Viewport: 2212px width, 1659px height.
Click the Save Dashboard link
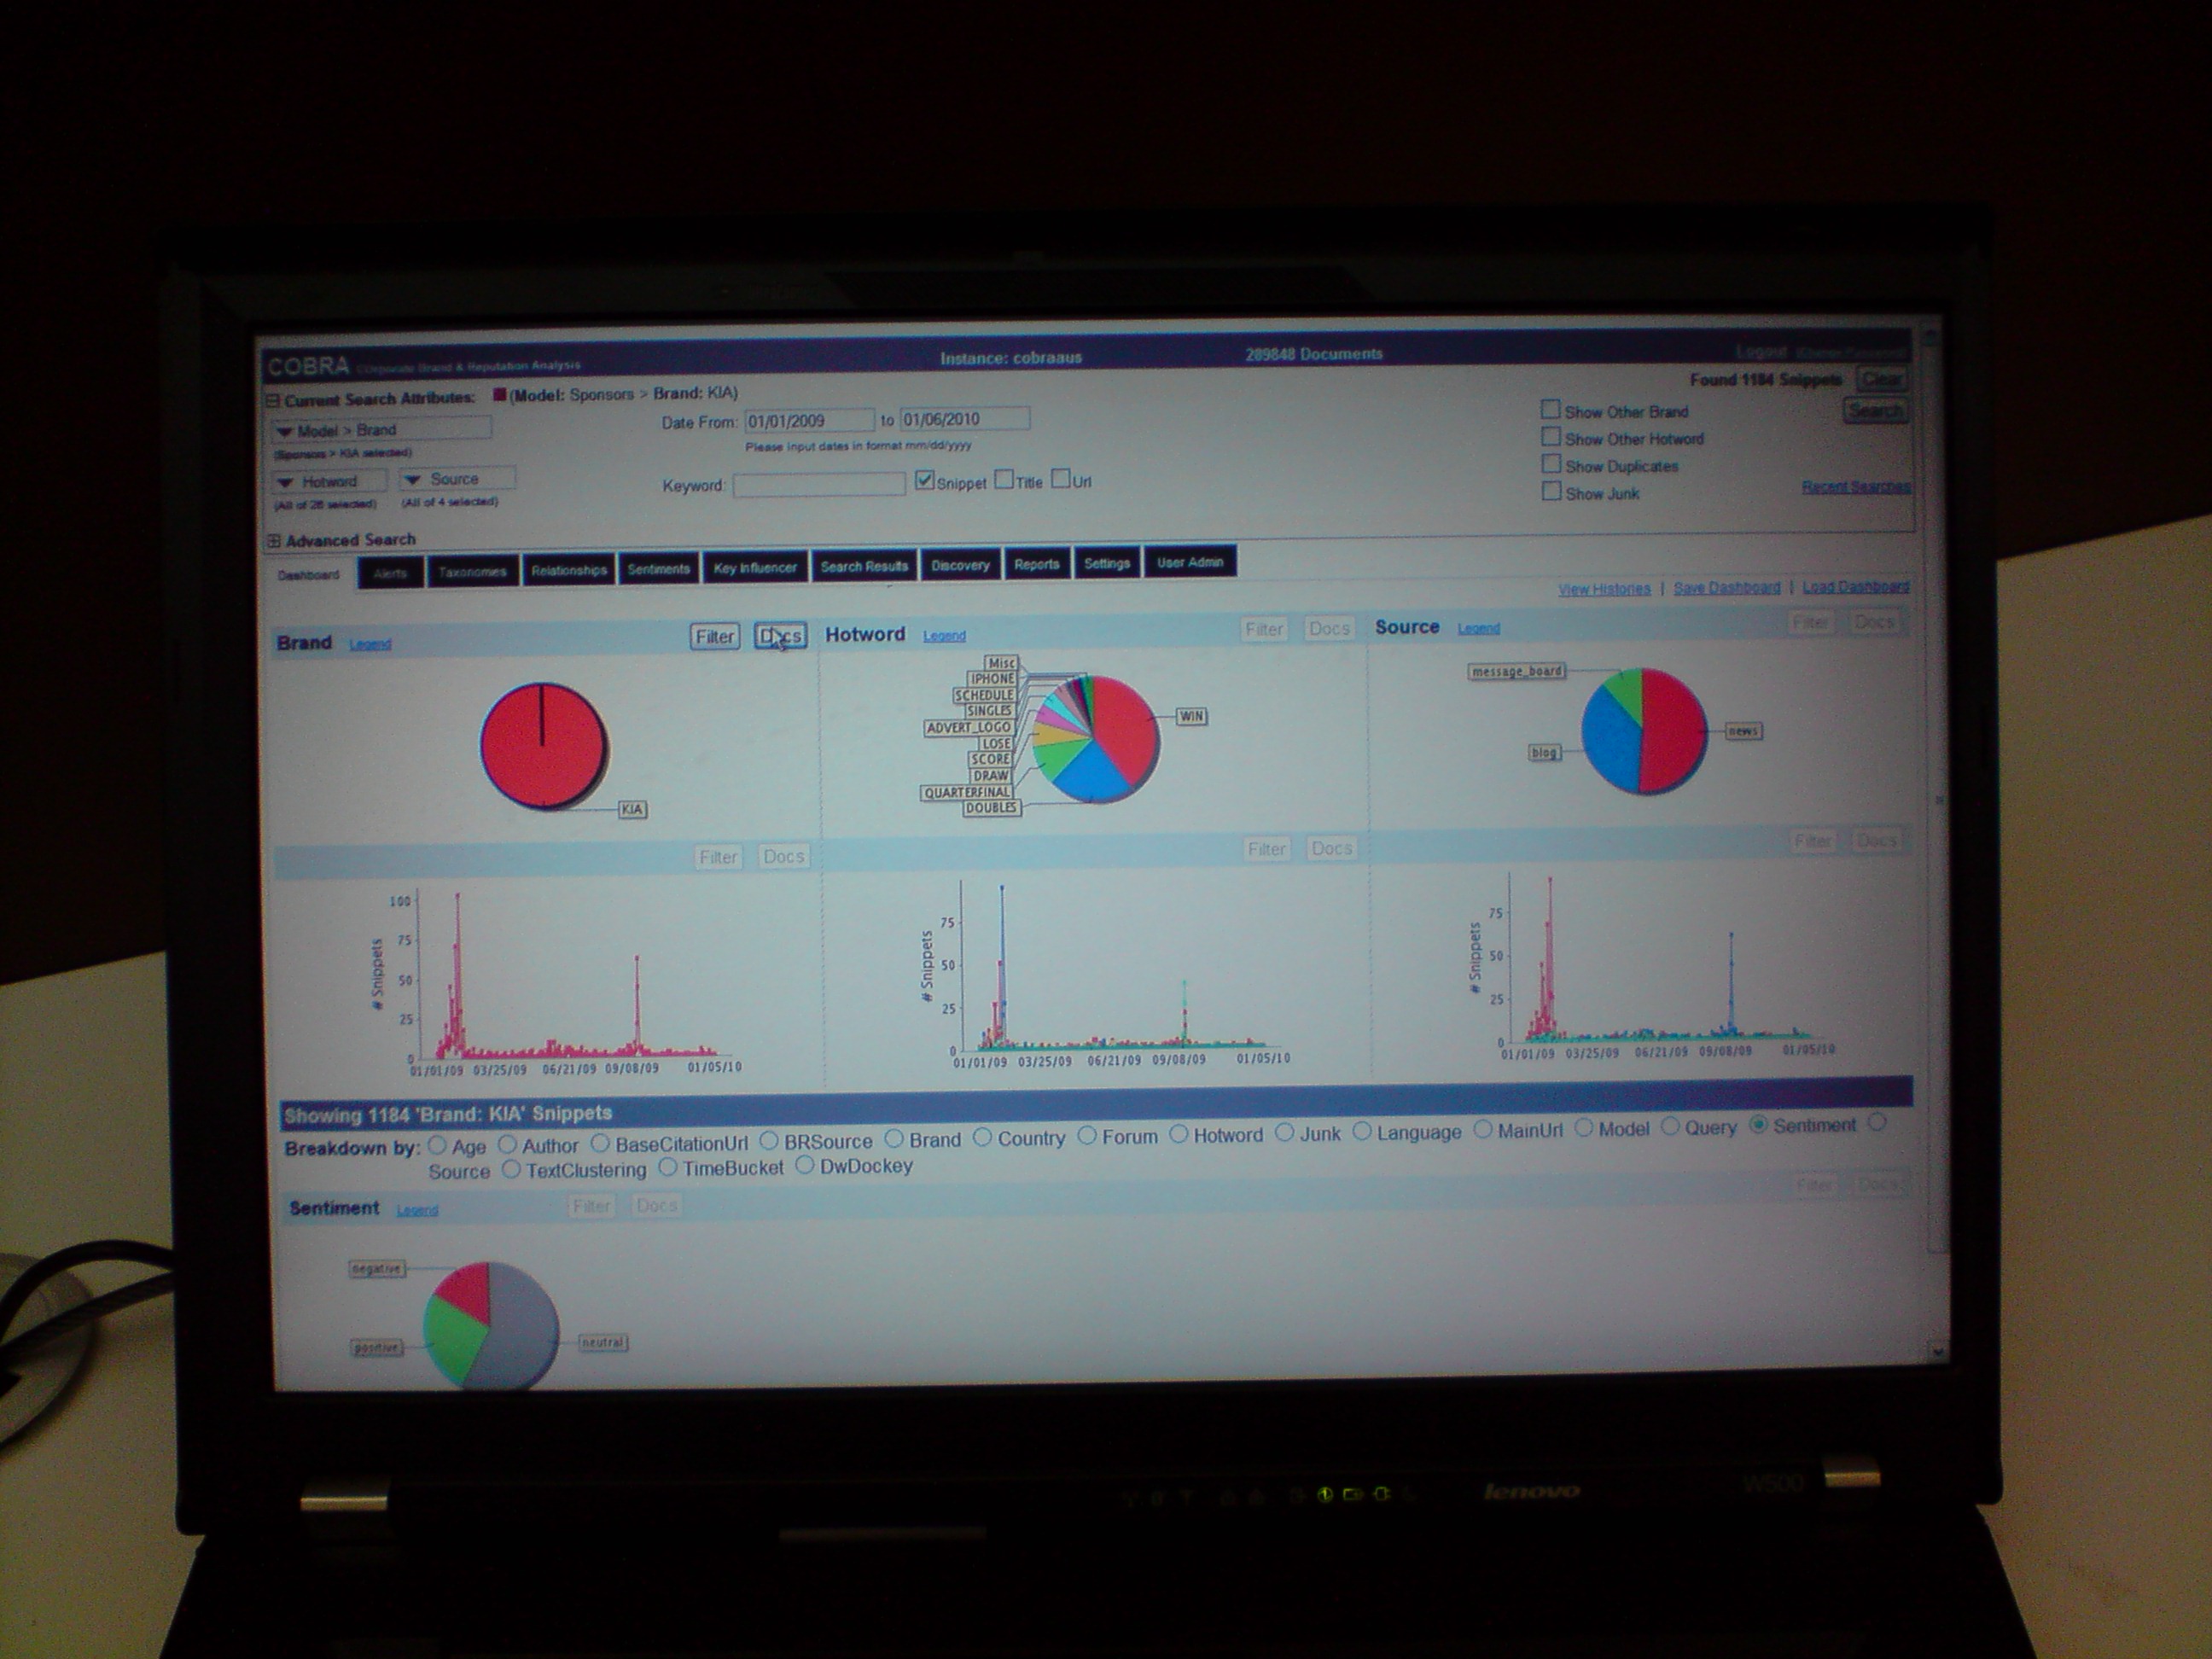coord(1727,588)
